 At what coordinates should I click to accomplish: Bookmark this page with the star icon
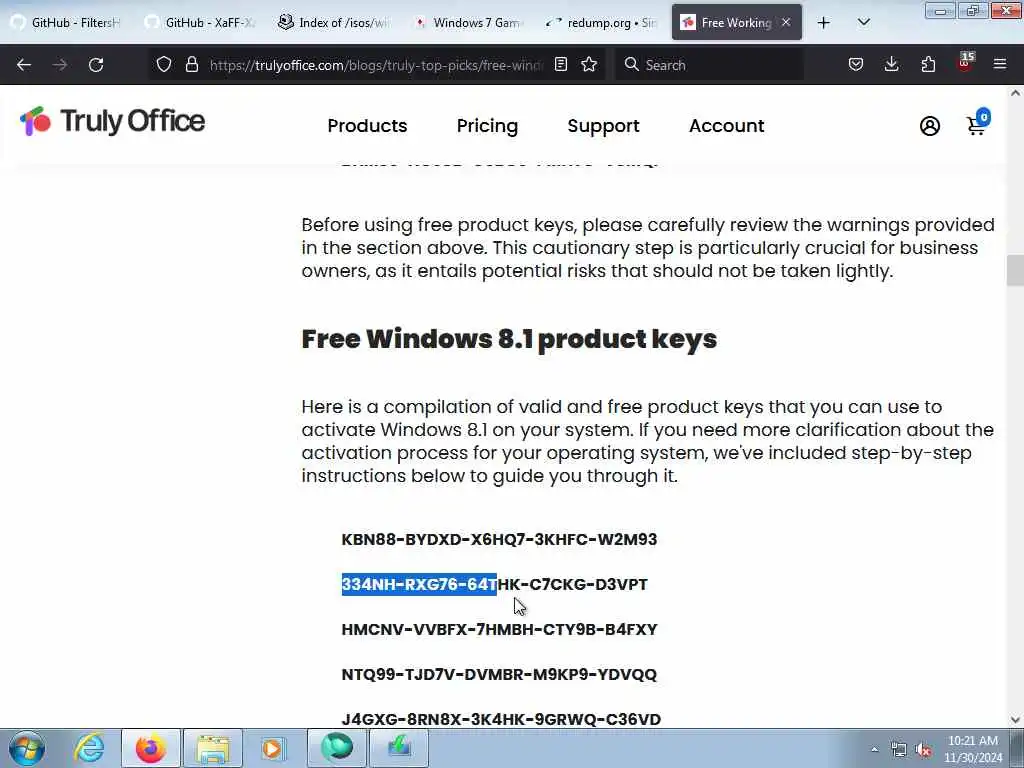click(x=589, y=64)
